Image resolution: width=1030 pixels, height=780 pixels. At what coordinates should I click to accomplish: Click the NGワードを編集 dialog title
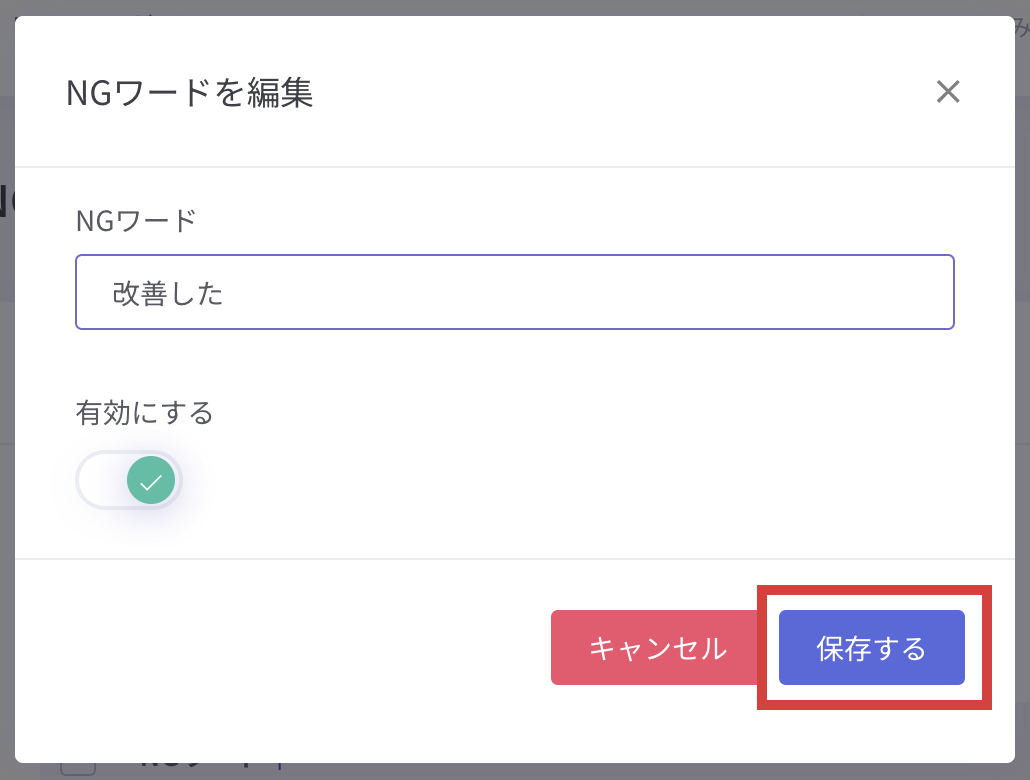pyautogui.click(x=189, y=93)
